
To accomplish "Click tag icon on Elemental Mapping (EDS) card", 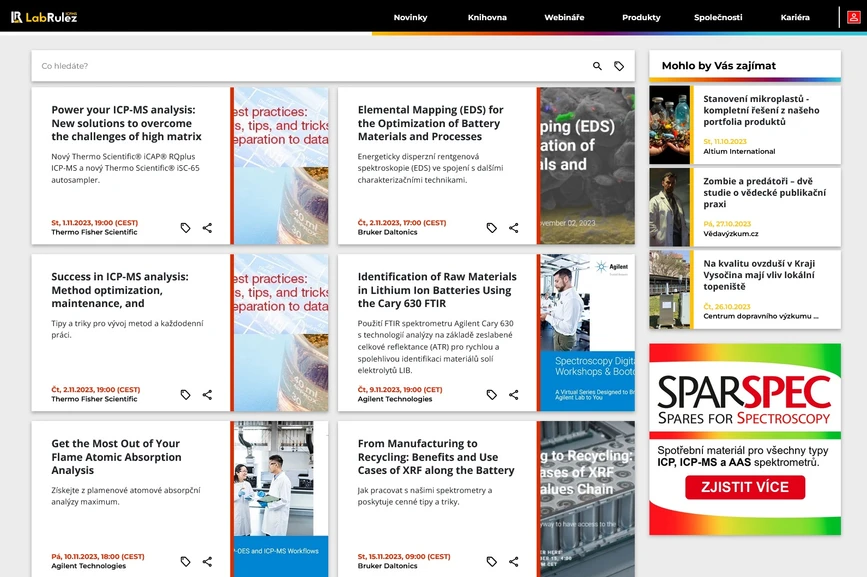I will (x=492, y=228).
